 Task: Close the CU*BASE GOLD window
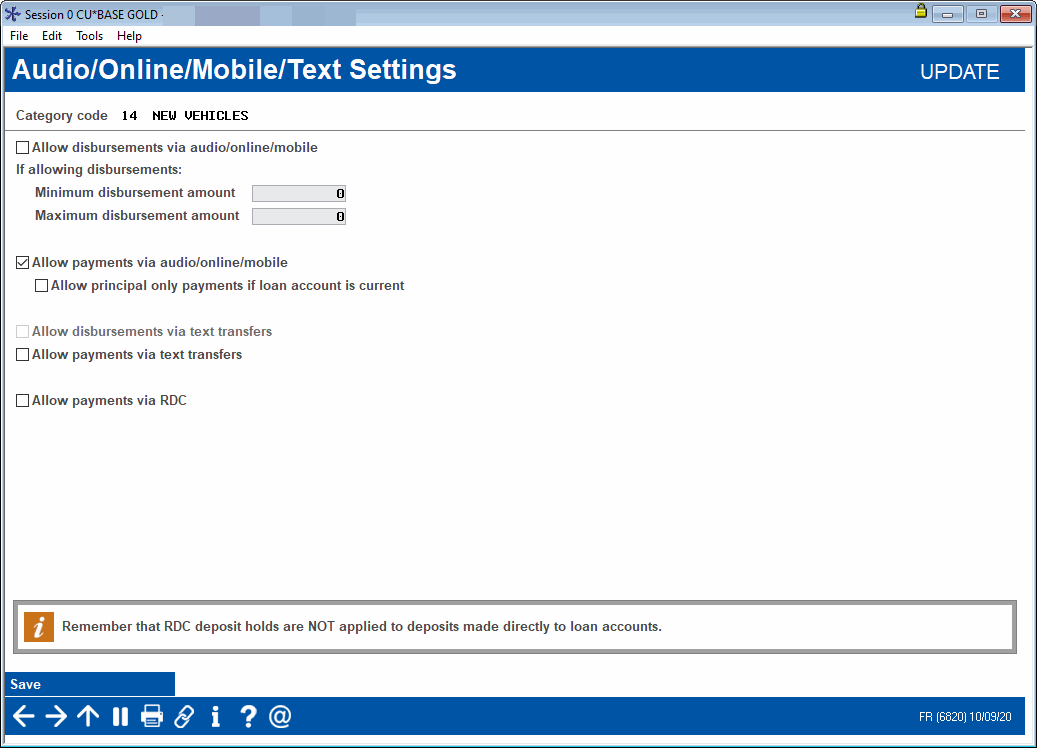click(x=1015, y=13)
